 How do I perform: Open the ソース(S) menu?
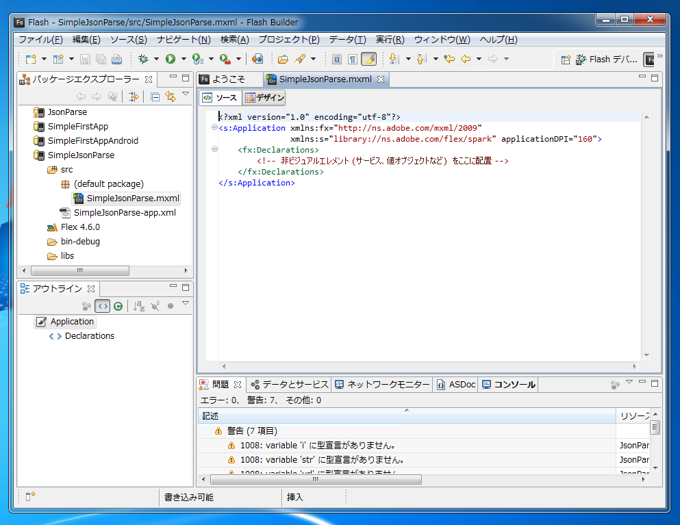click(128, 40)
